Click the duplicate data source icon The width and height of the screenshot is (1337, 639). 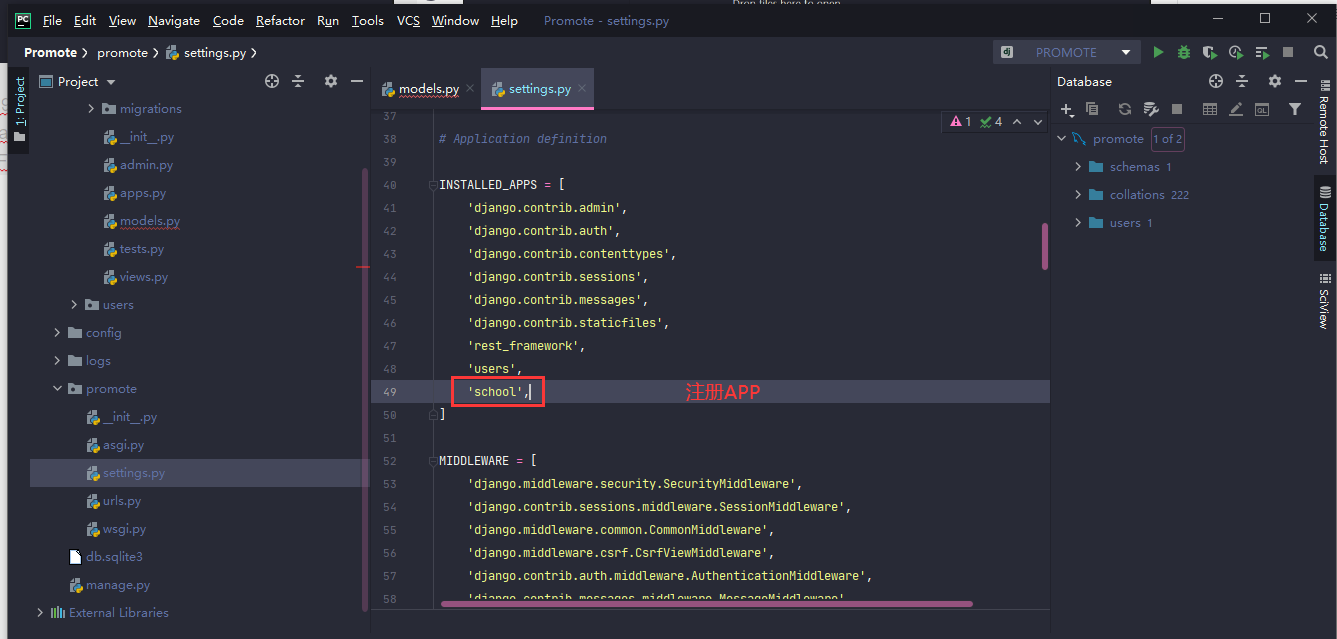[x=1092, y=109]
